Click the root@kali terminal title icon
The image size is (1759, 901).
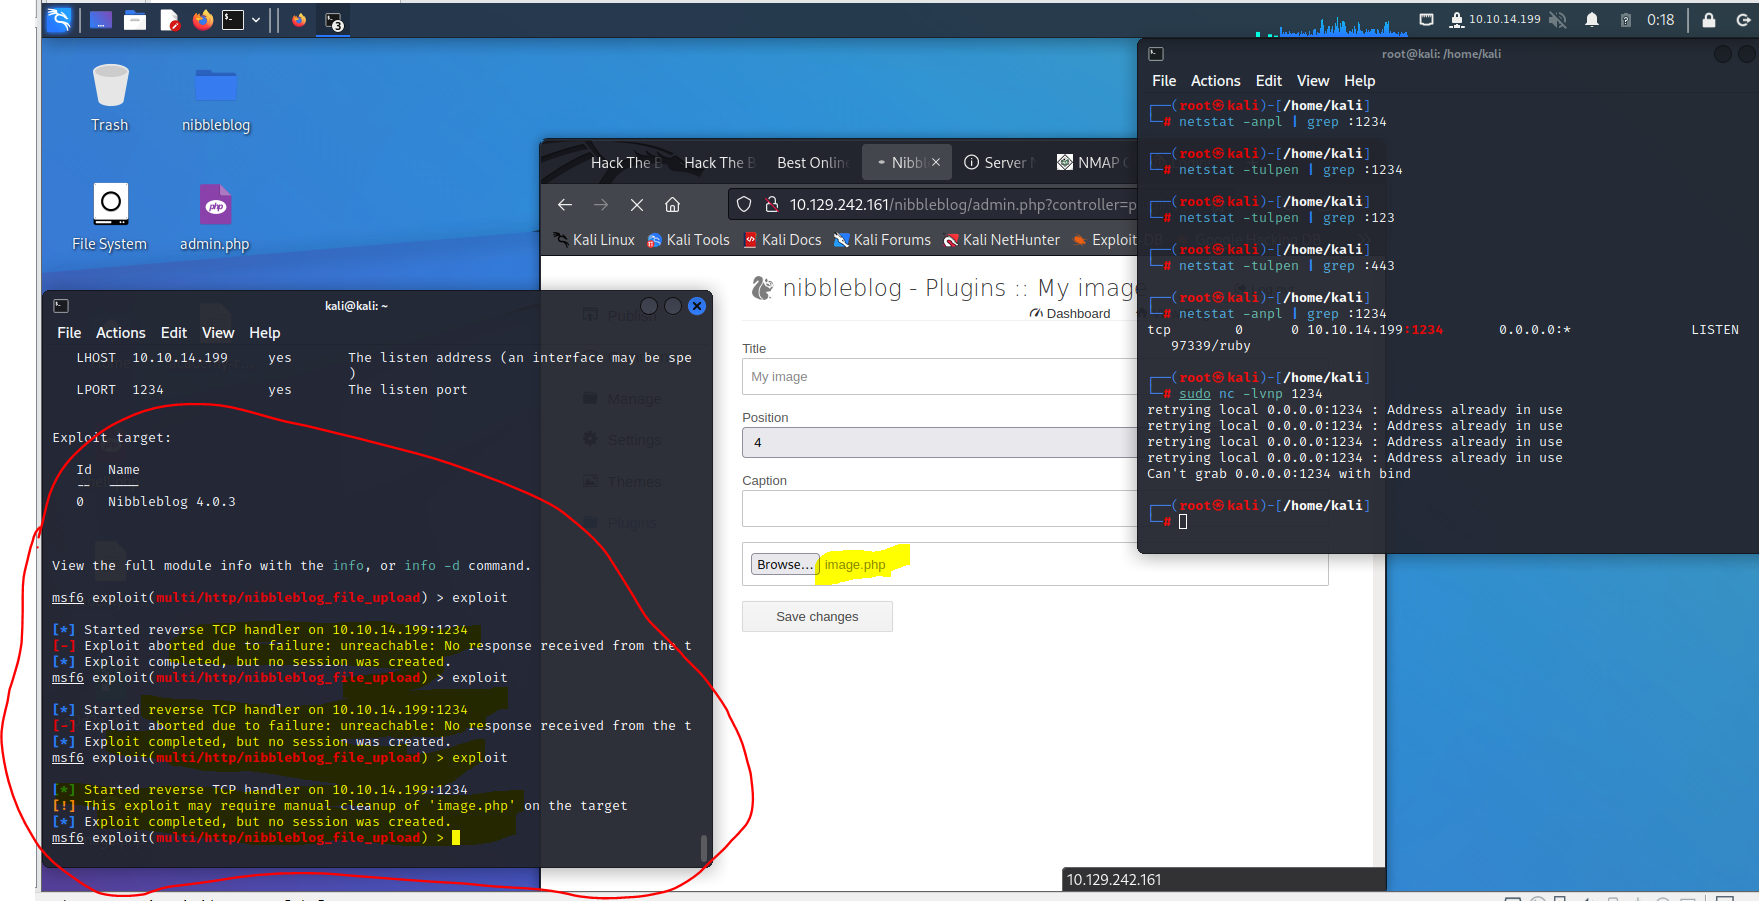click(x=1156, y=54)
